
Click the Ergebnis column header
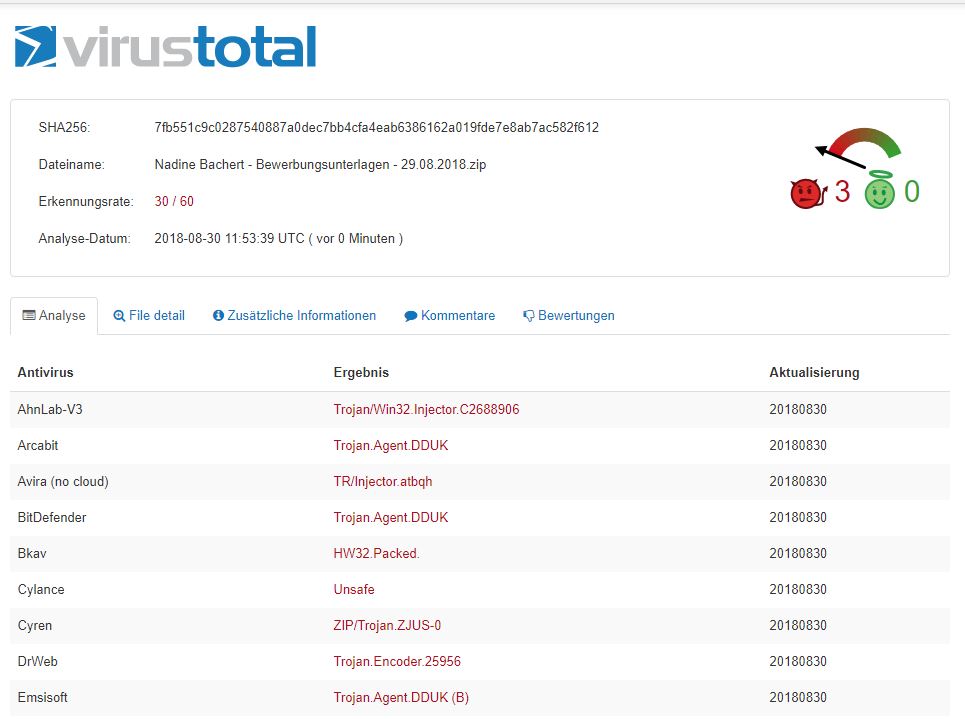click(x=361, y=372)
